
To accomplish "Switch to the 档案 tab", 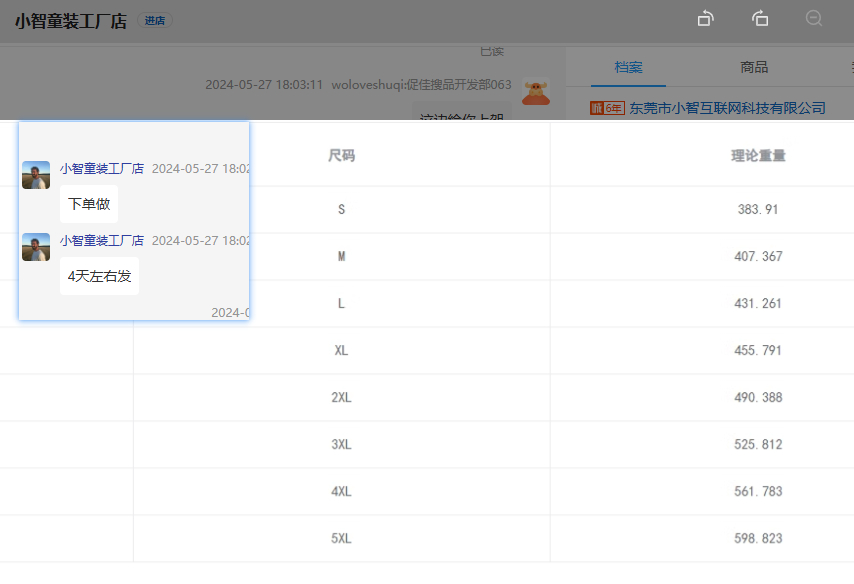I will tap(628, 67).
